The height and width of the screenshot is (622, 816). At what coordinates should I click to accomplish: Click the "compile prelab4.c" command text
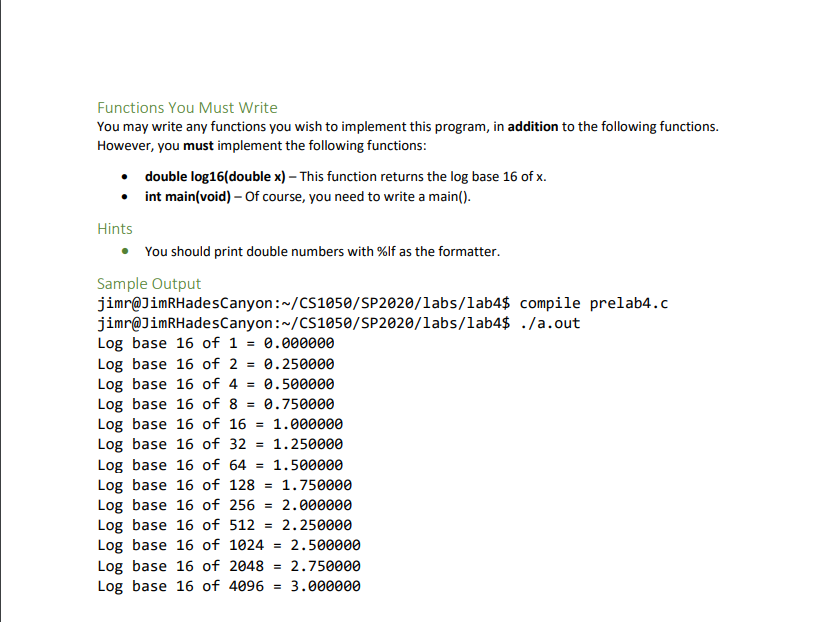click(597, 302)
